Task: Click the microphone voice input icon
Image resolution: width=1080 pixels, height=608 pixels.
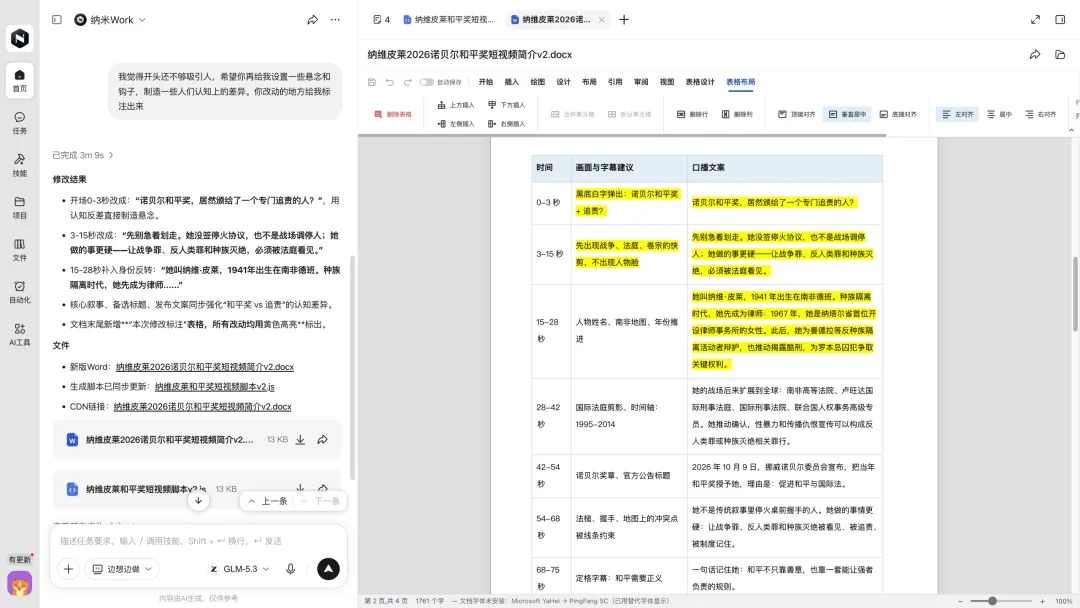Action: click(x=291, y=569)
